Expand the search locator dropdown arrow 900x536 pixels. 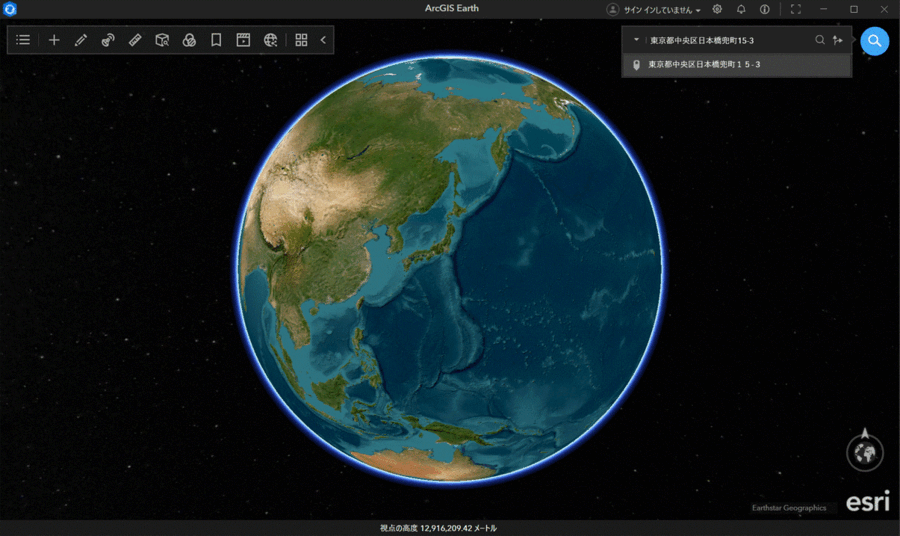click(x=636, y=40)
